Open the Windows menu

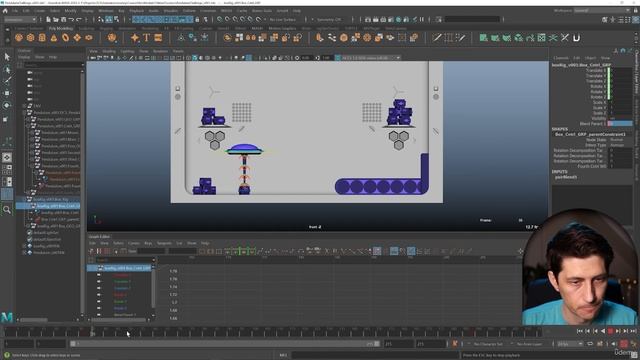click(x=106, y=11)
